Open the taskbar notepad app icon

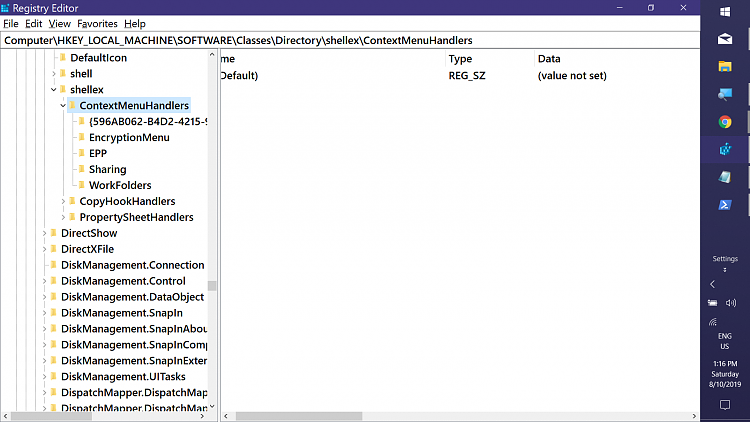tap(725, 177)
